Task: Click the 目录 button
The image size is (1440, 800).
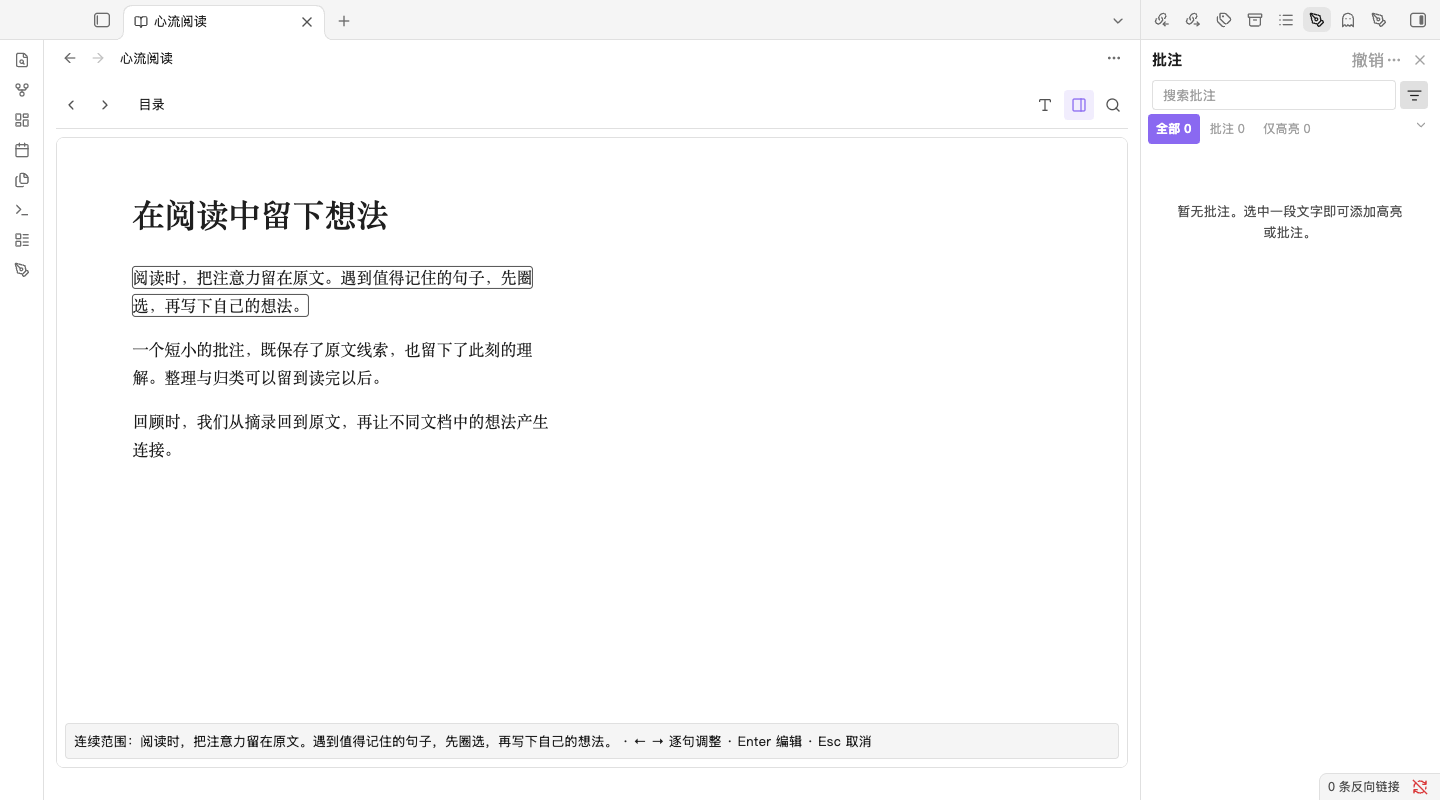Action: [152, 105]
